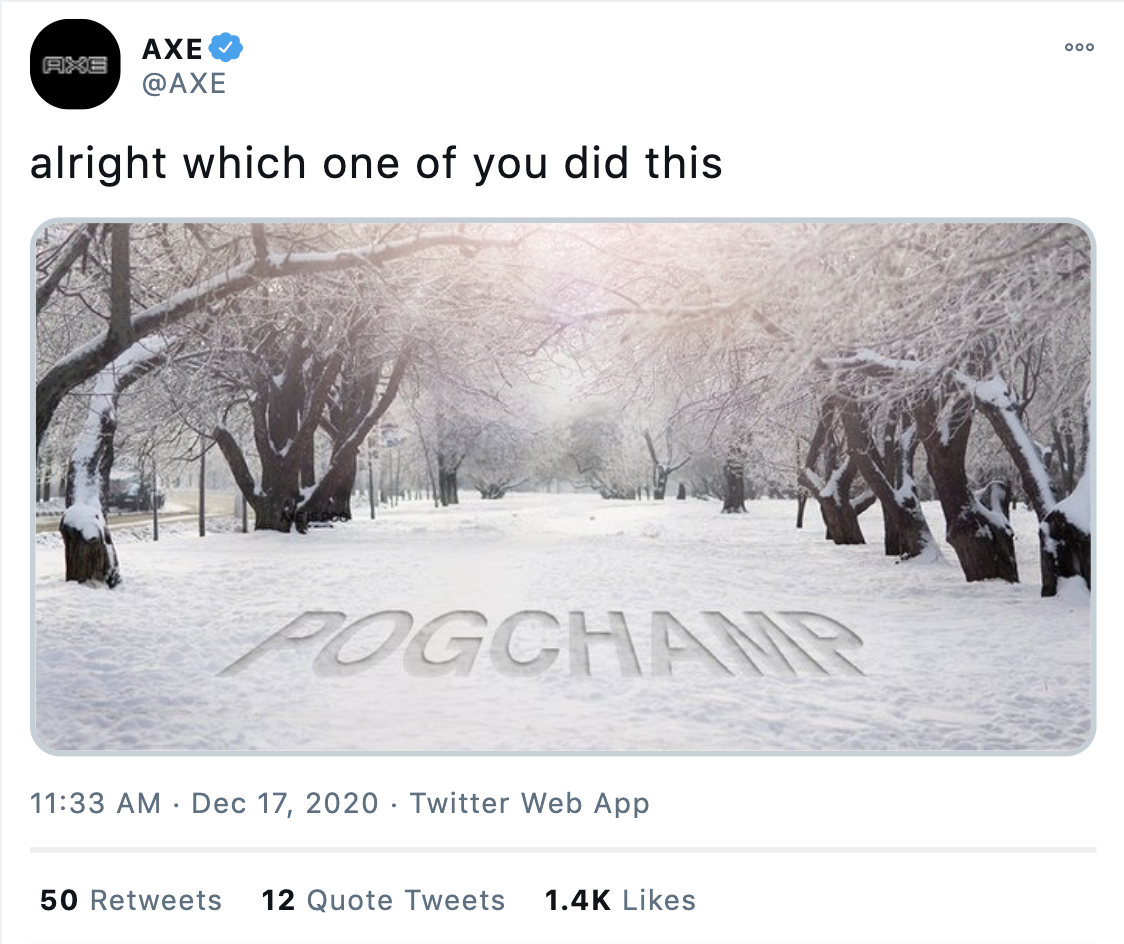This screenshot has width=1124, height=944.
Task: Open the snowy park image
Action: [x=563, y=400]
